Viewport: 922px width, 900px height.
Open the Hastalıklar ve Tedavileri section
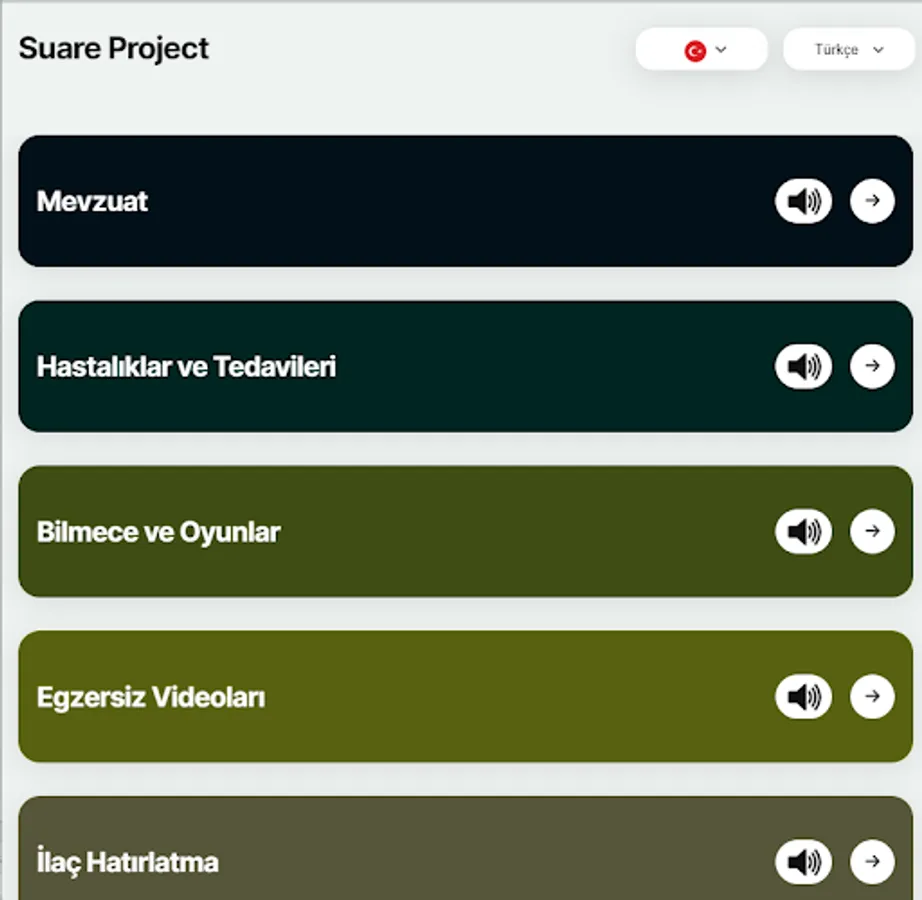click(400, 366)
